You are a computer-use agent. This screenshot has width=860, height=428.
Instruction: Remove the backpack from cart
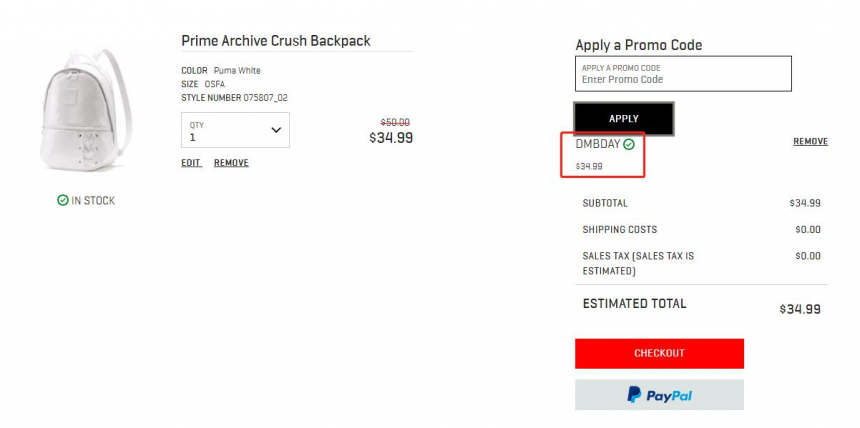(231, 163)
